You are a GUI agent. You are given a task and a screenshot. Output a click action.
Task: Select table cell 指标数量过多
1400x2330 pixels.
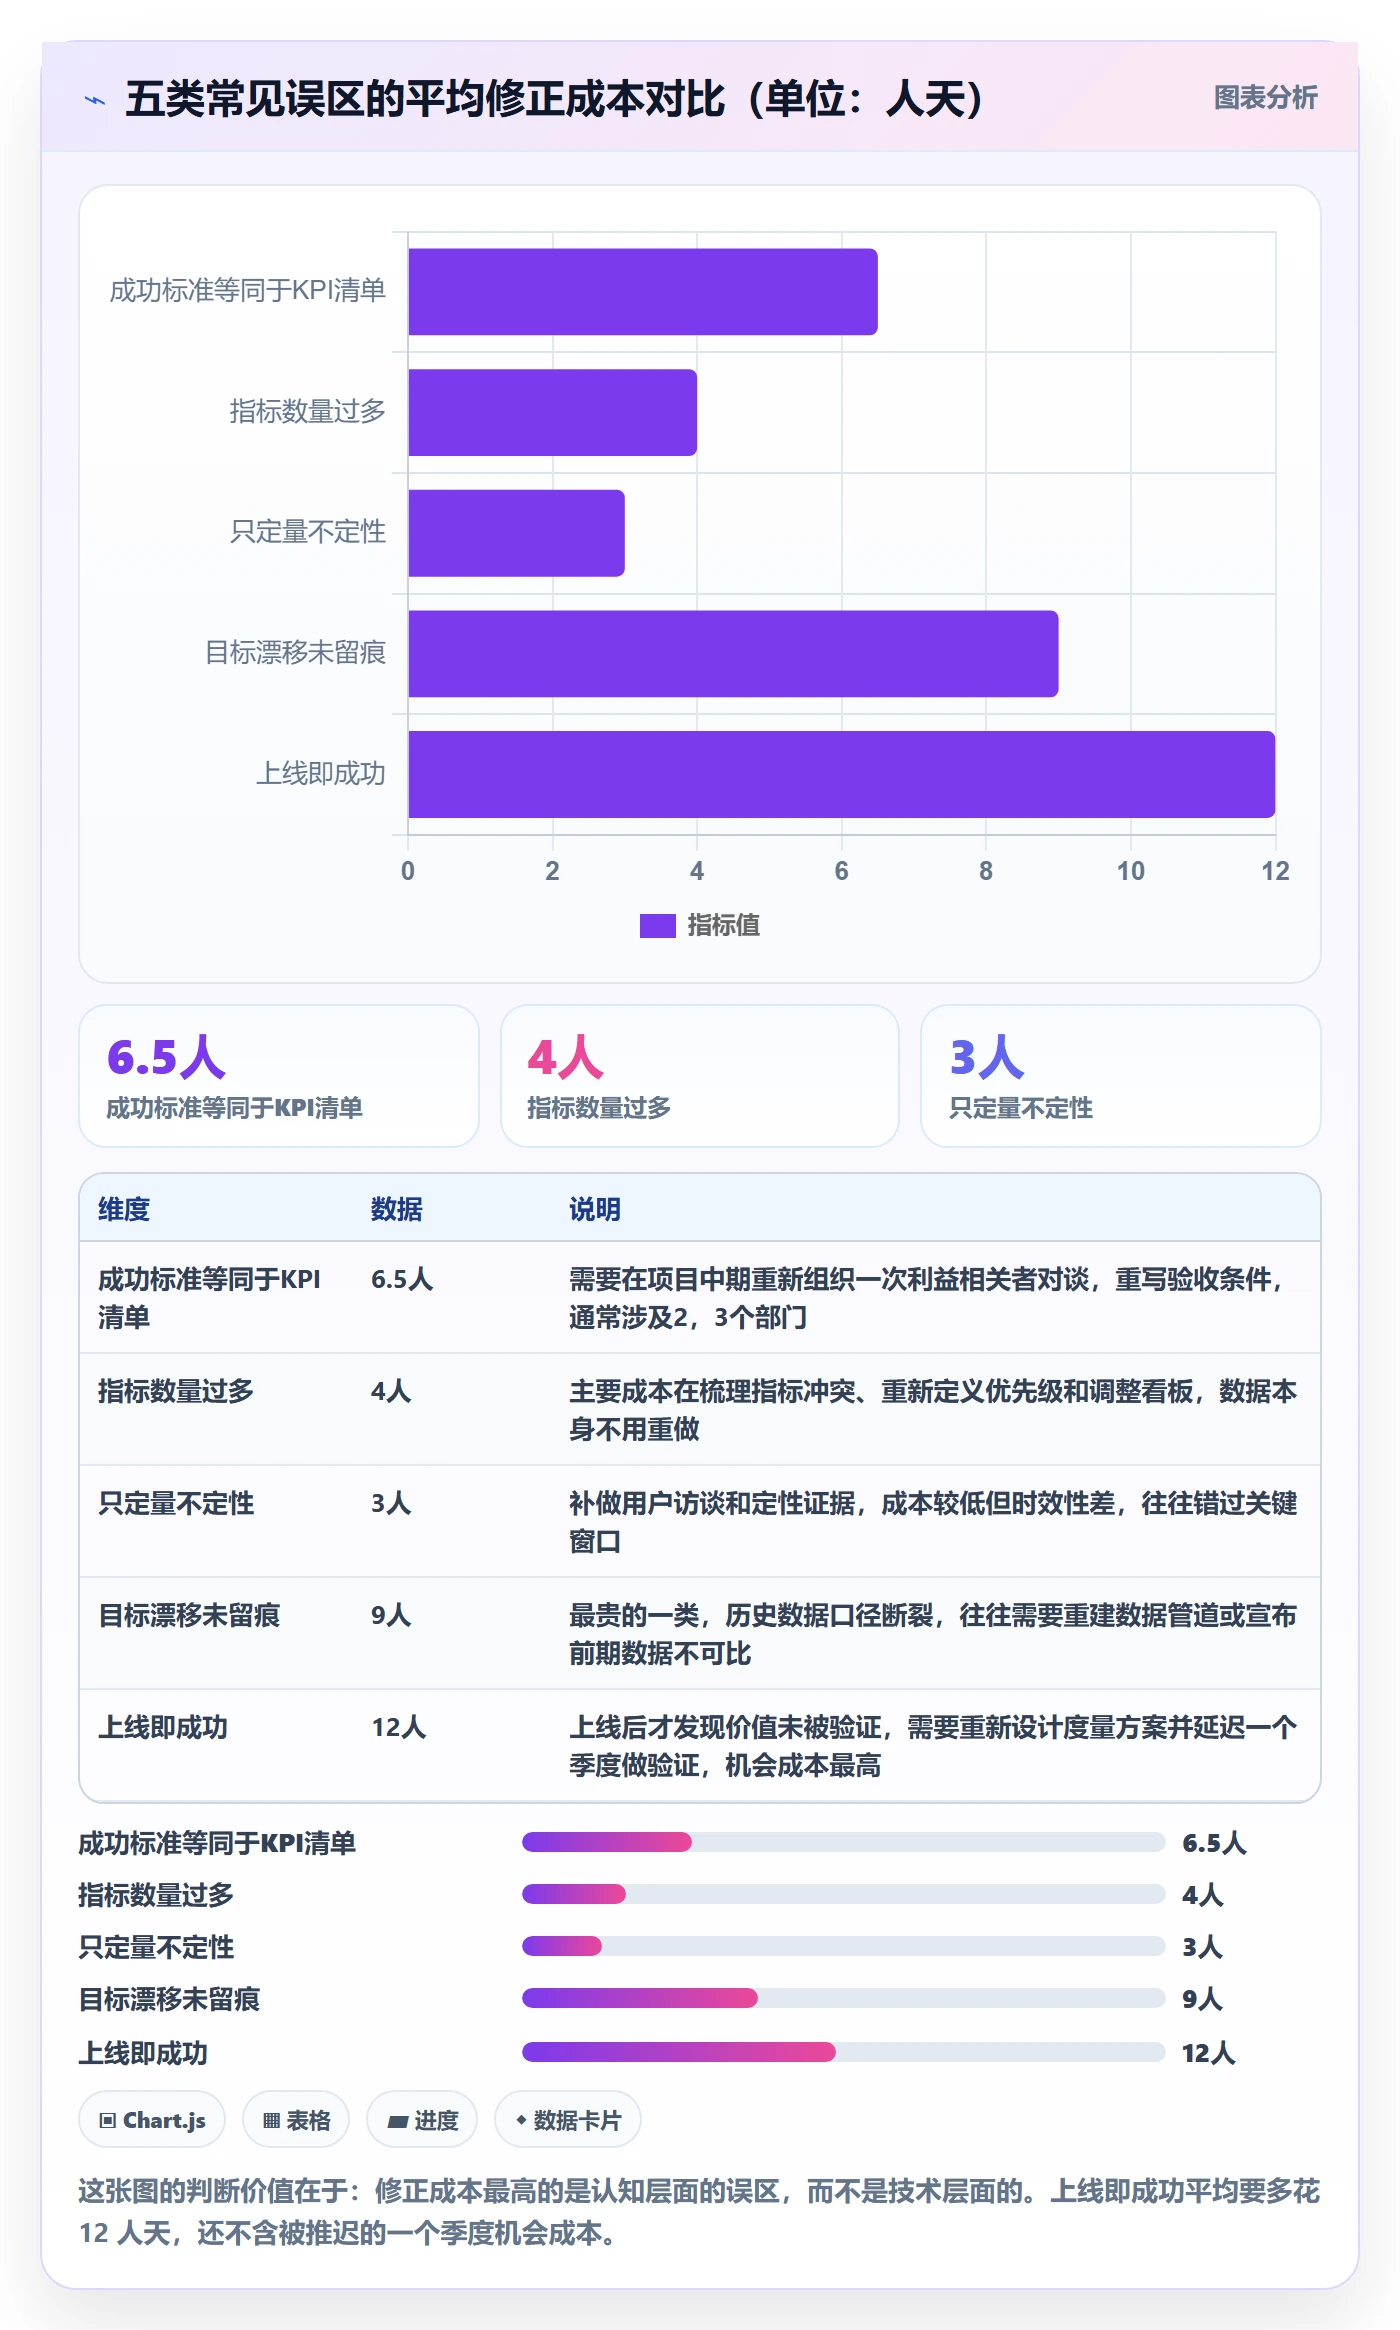(176, 1391)
